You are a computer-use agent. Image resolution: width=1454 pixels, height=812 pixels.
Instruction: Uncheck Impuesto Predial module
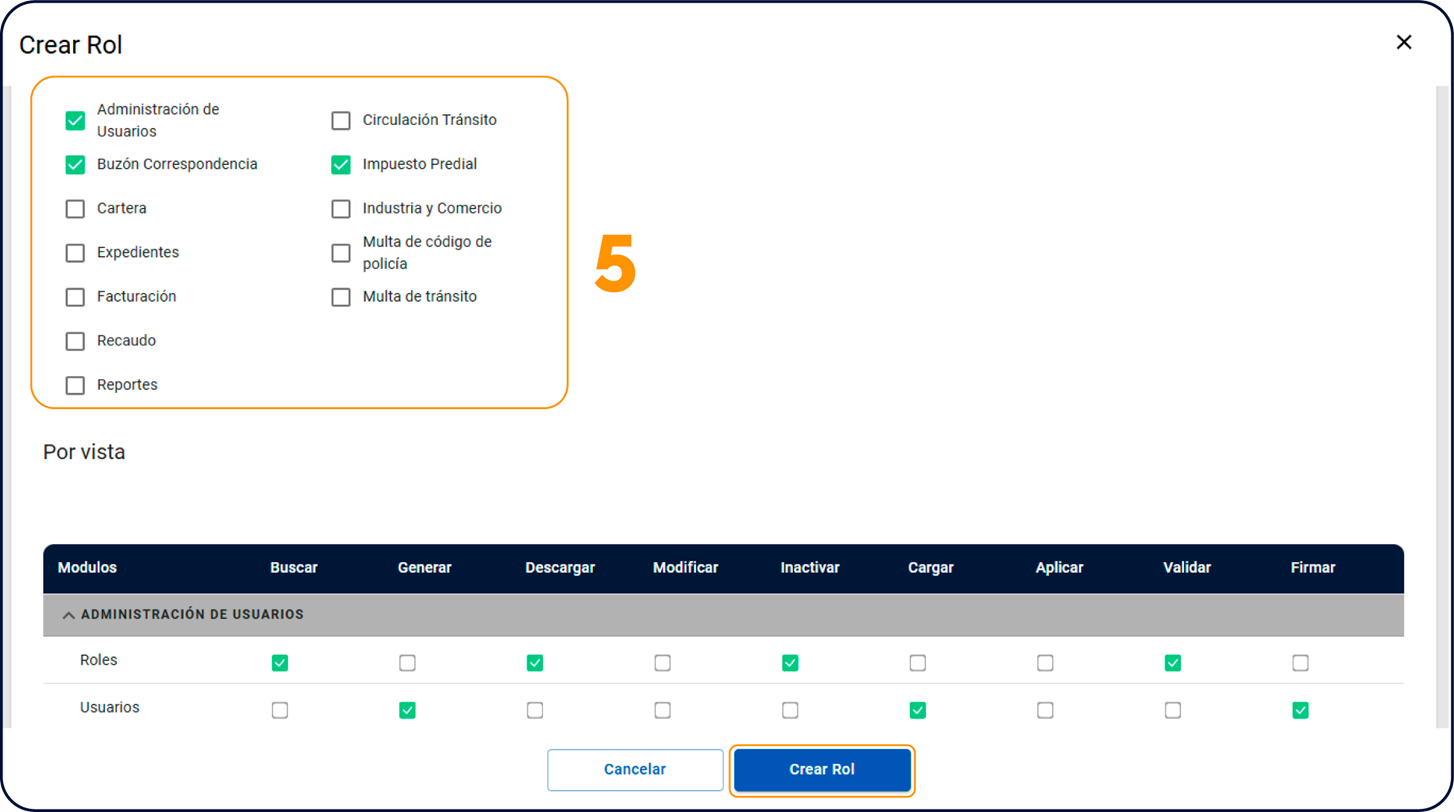[x=341, y=165]
